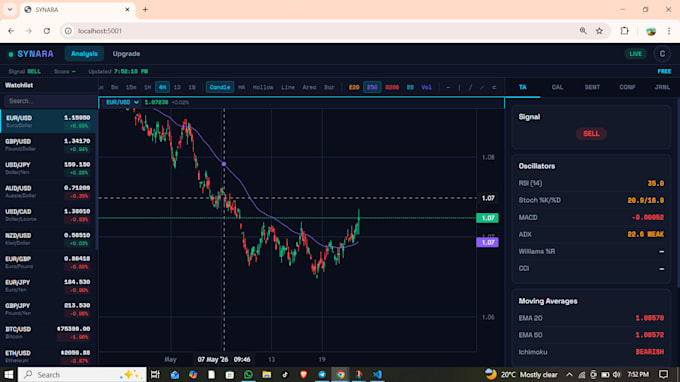The image size is (680, 382).
Task: Reload the browser page
Action: click(x=47, y=31)
